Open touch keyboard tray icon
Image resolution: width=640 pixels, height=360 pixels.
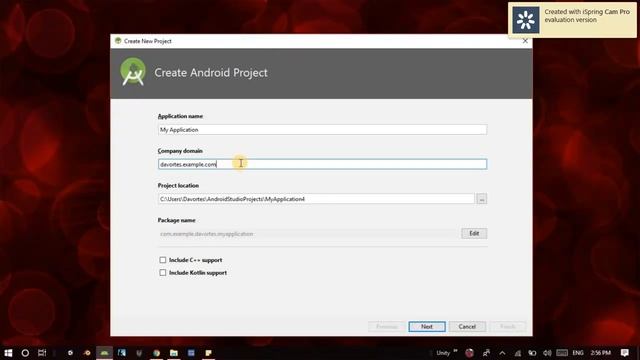coord(562,353)
